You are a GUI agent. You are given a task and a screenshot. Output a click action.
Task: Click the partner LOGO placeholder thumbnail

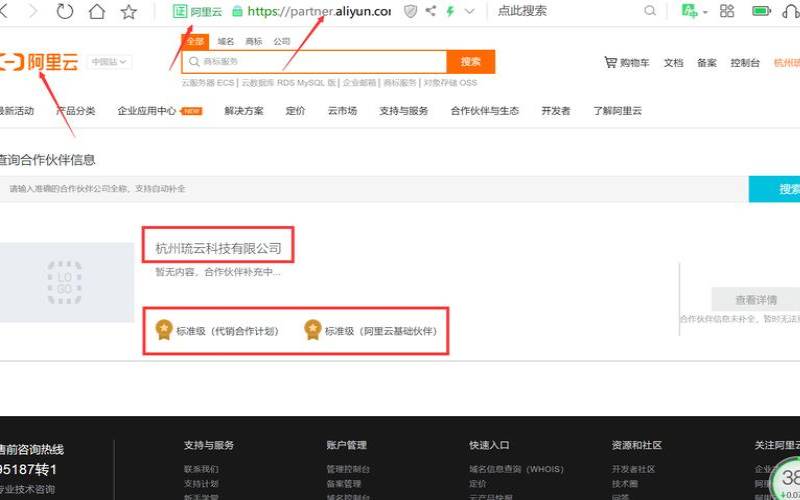(x=65, y=282)
